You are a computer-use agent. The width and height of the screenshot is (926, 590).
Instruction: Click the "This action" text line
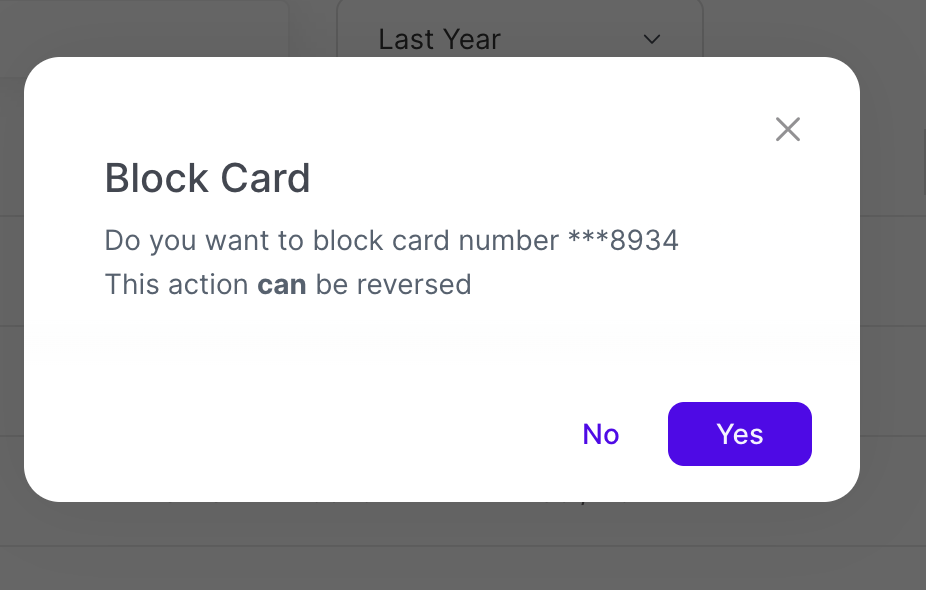176,285
